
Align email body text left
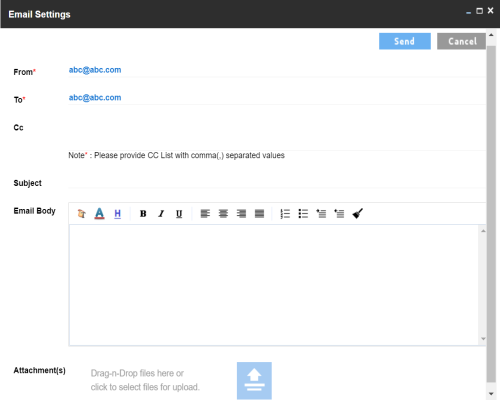pos(205,213)
